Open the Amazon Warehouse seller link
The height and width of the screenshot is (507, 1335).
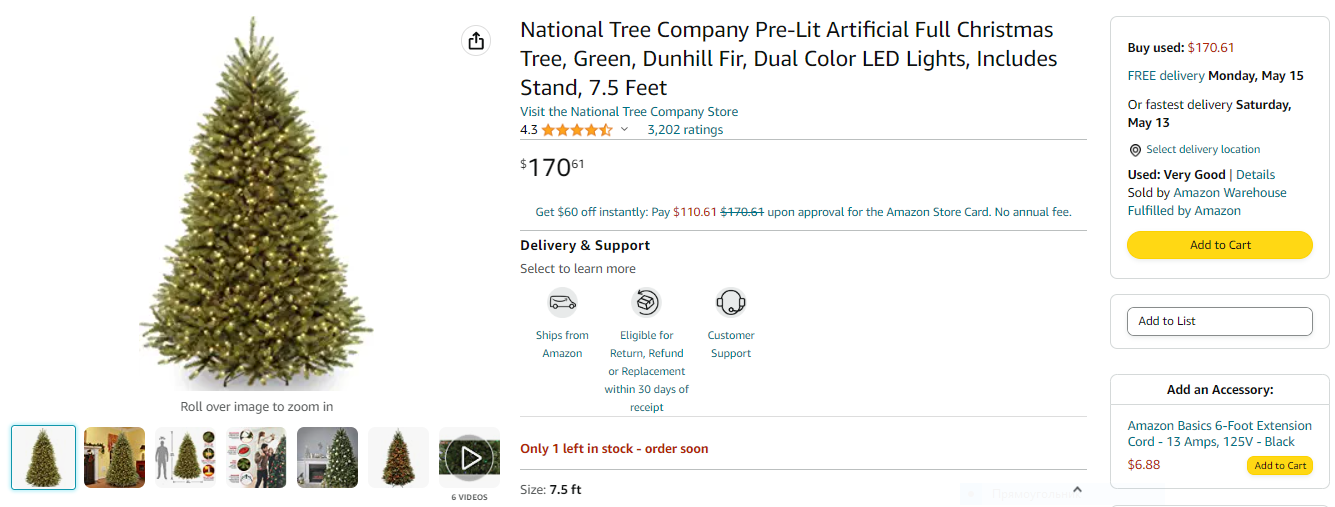pos(1229,193)
